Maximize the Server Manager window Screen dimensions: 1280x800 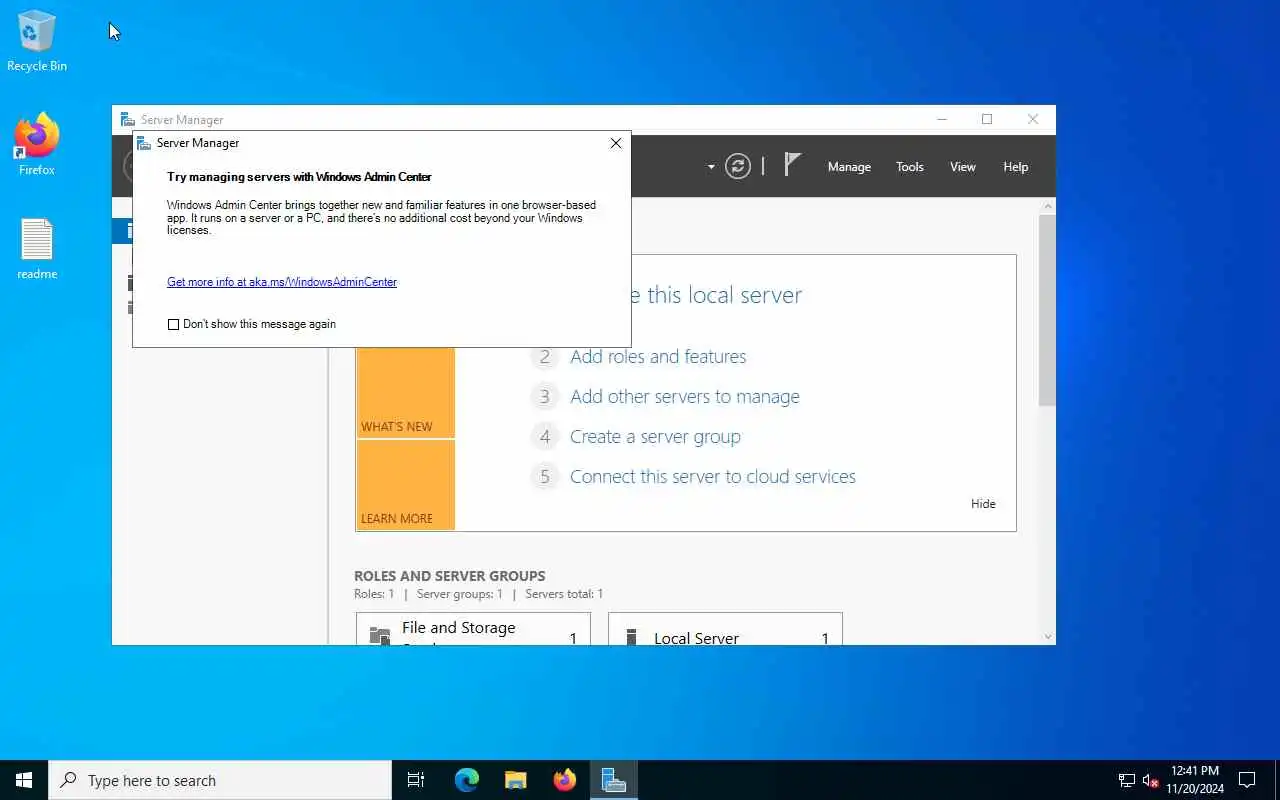click(987, 119)
